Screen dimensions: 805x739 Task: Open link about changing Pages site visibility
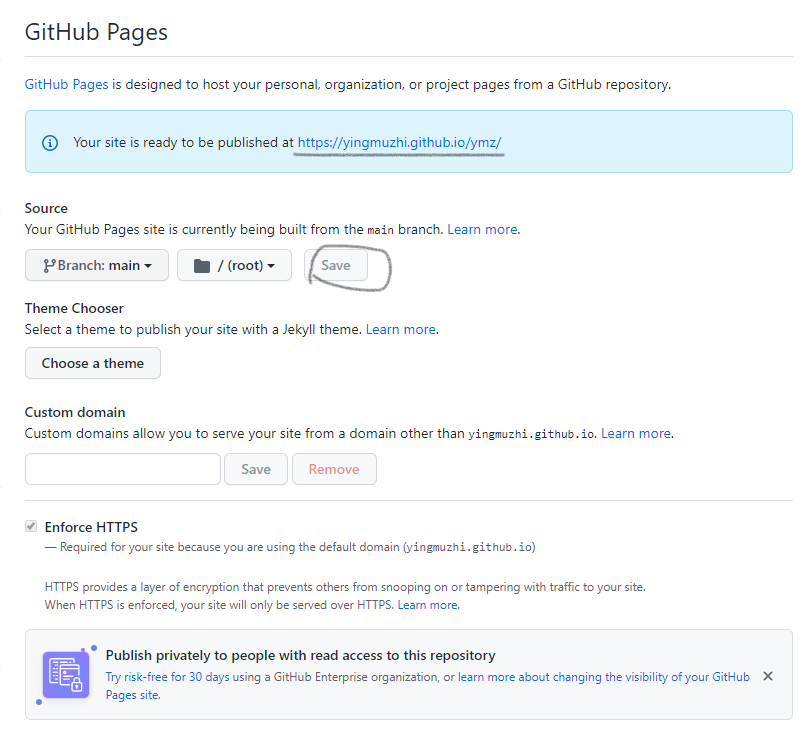[428, 686]
